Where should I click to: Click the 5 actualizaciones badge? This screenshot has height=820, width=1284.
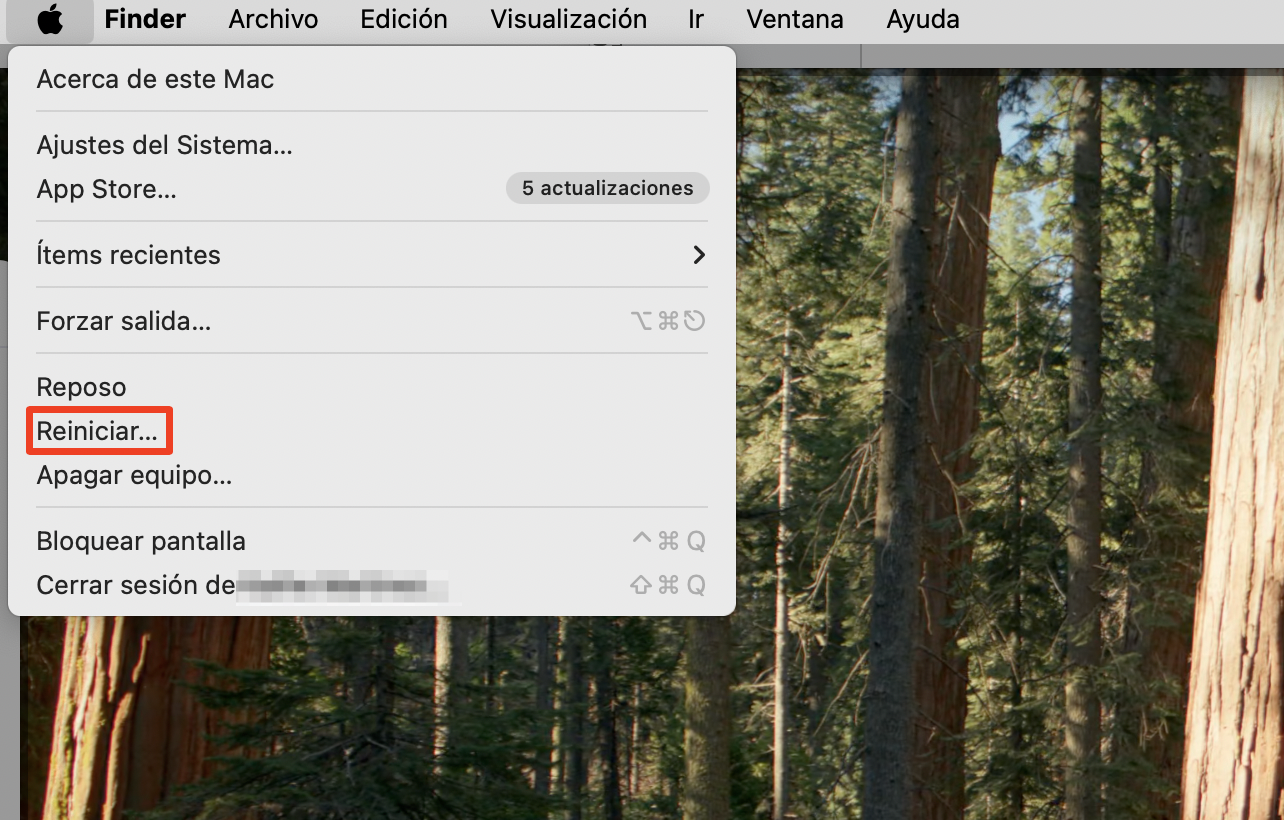tap(607, 188)
